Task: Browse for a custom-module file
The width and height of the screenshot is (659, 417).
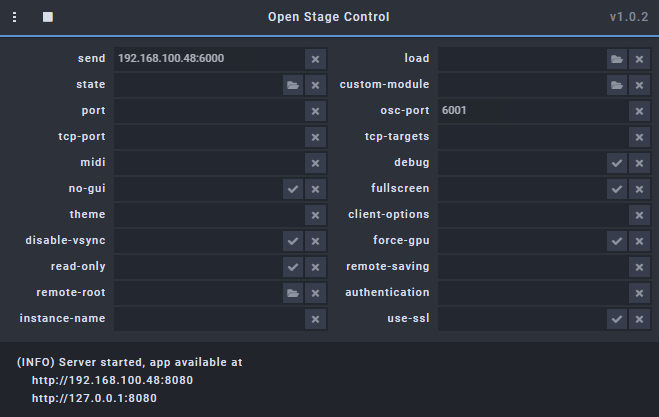Action: point(617,85)
